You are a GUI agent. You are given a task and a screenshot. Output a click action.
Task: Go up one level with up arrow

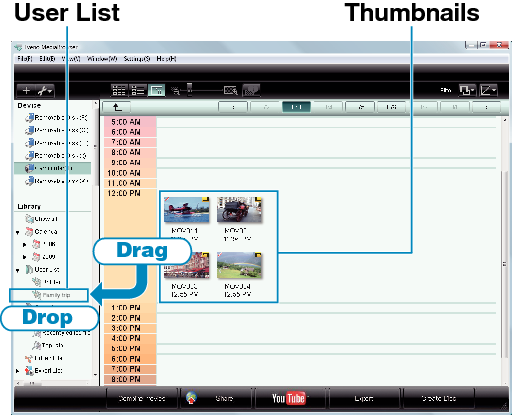[x=116, y=107]
